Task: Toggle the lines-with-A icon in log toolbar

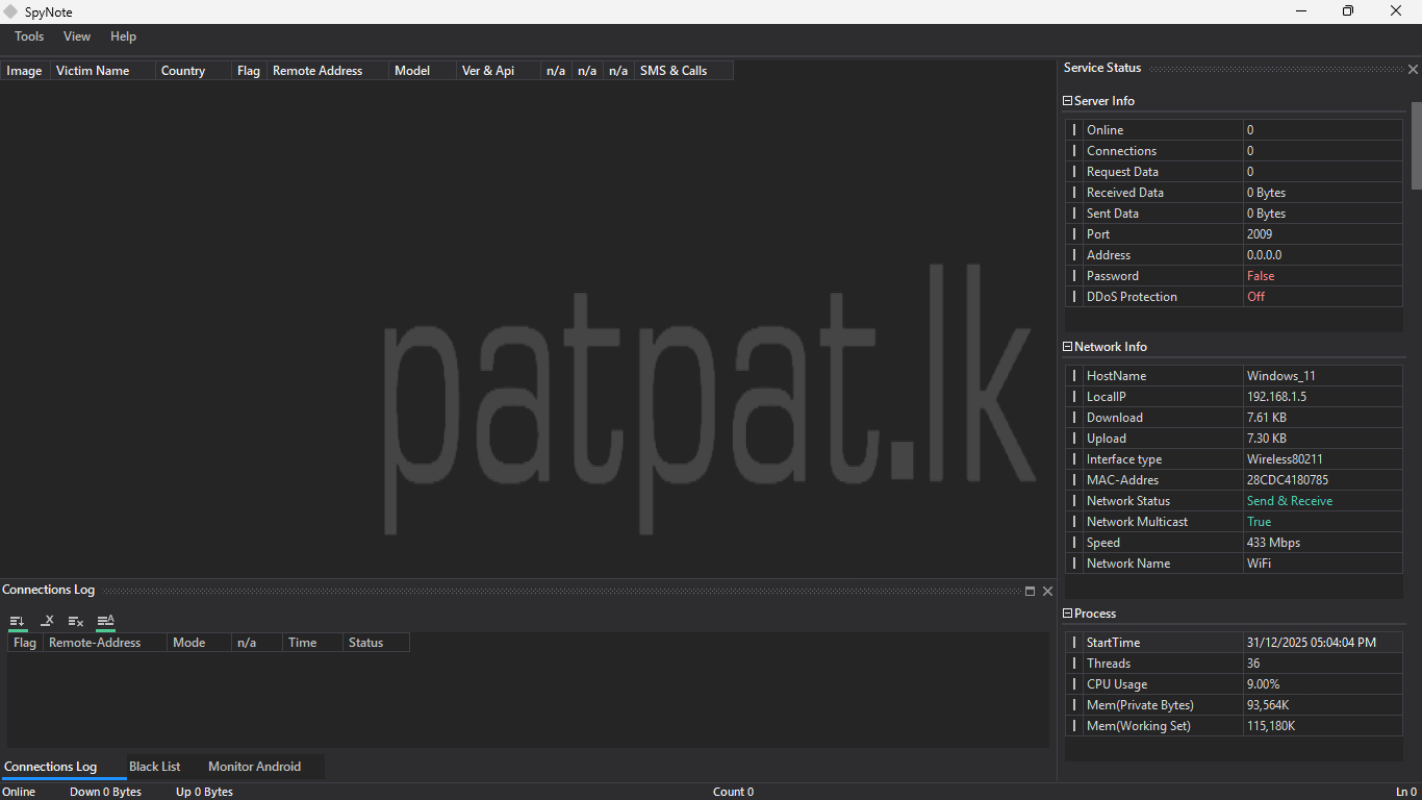Action: [x=105, y=621]
